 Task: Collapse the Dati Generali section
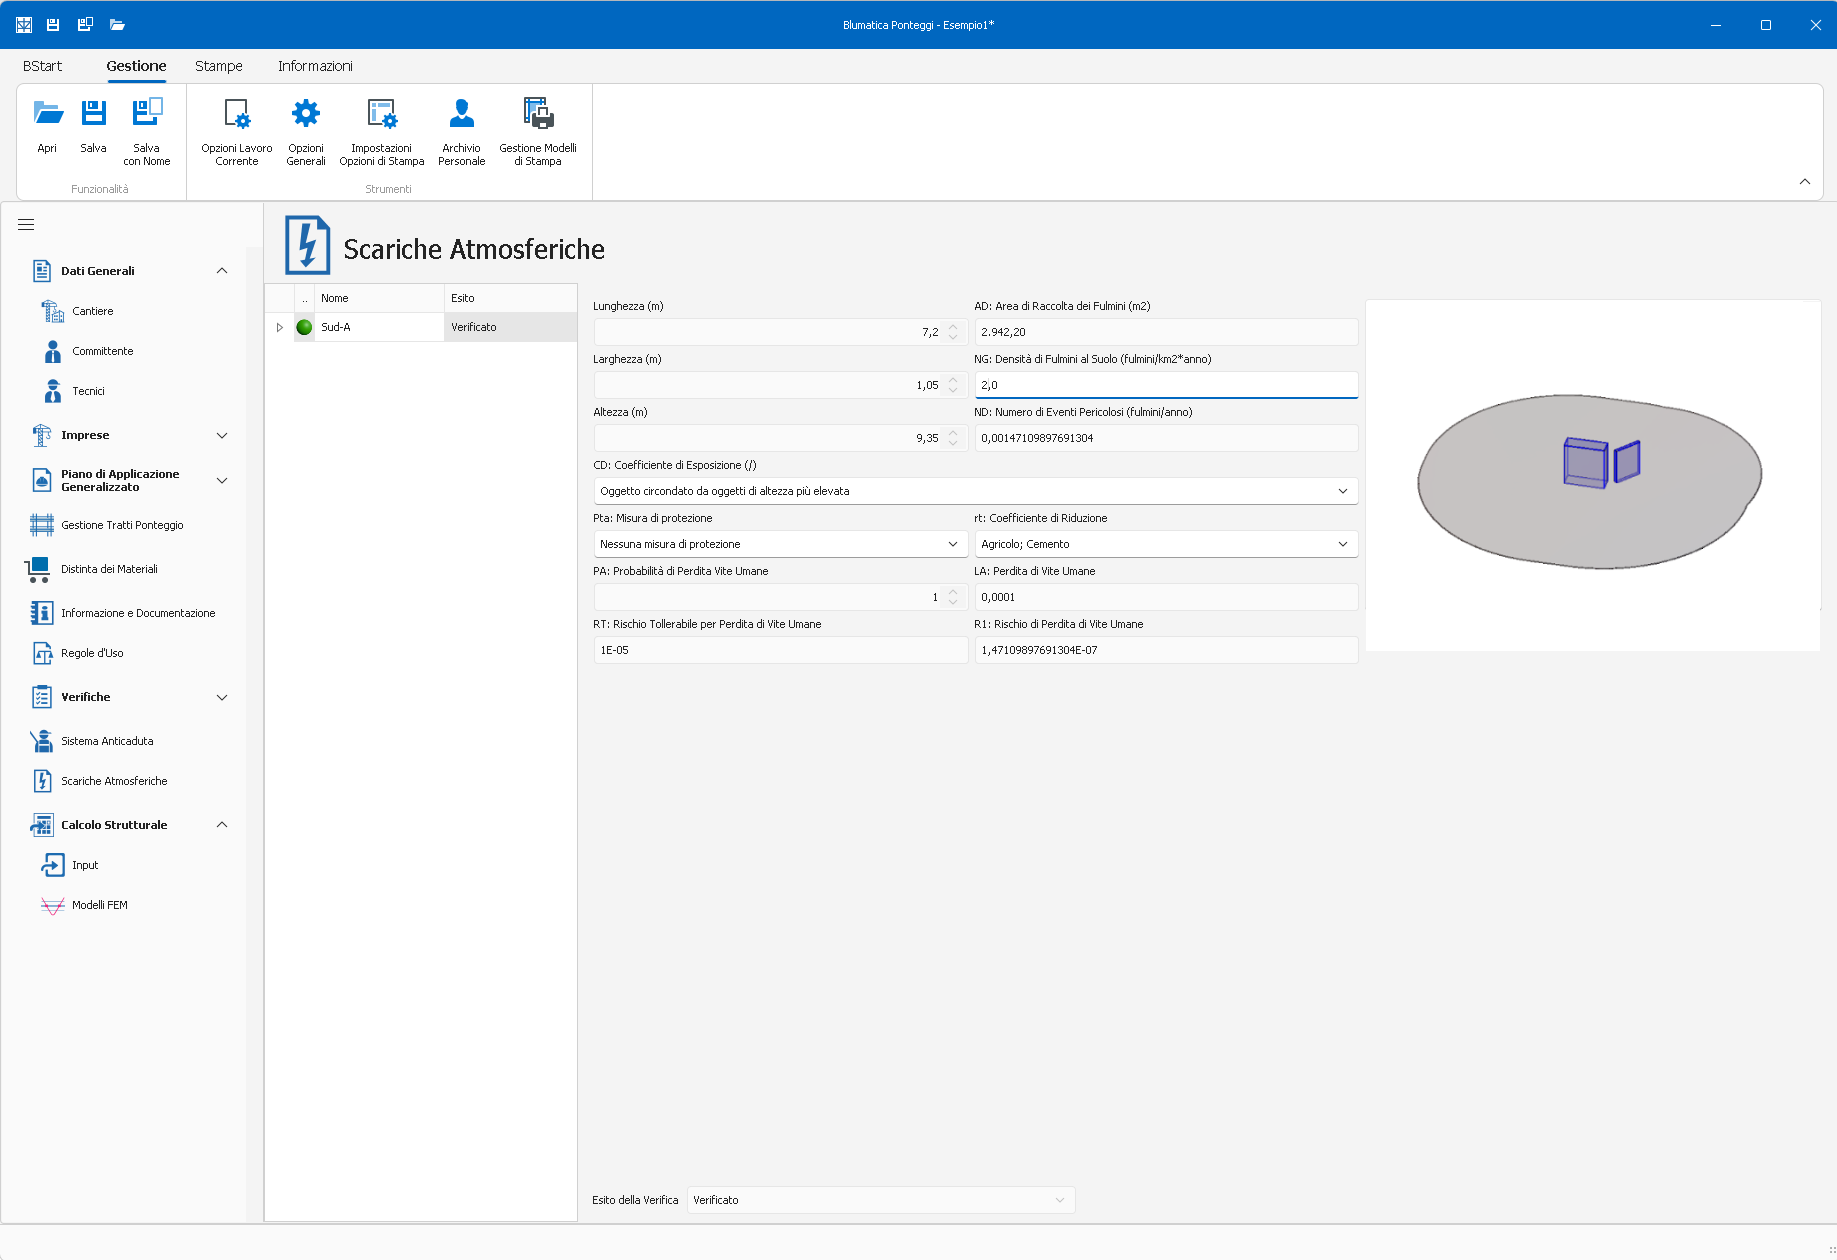click(x=222, y=271)
